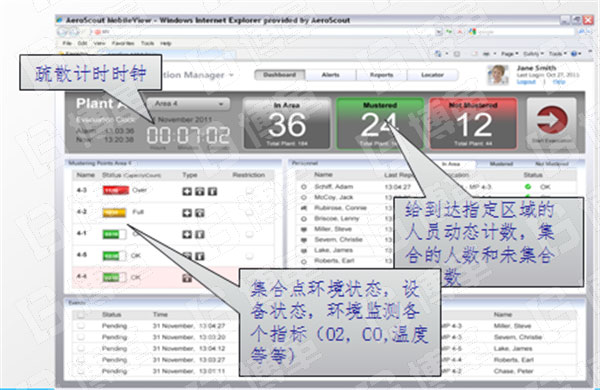Open the browser Page dropdown menu
600x390 pixels.
point(509,54)
